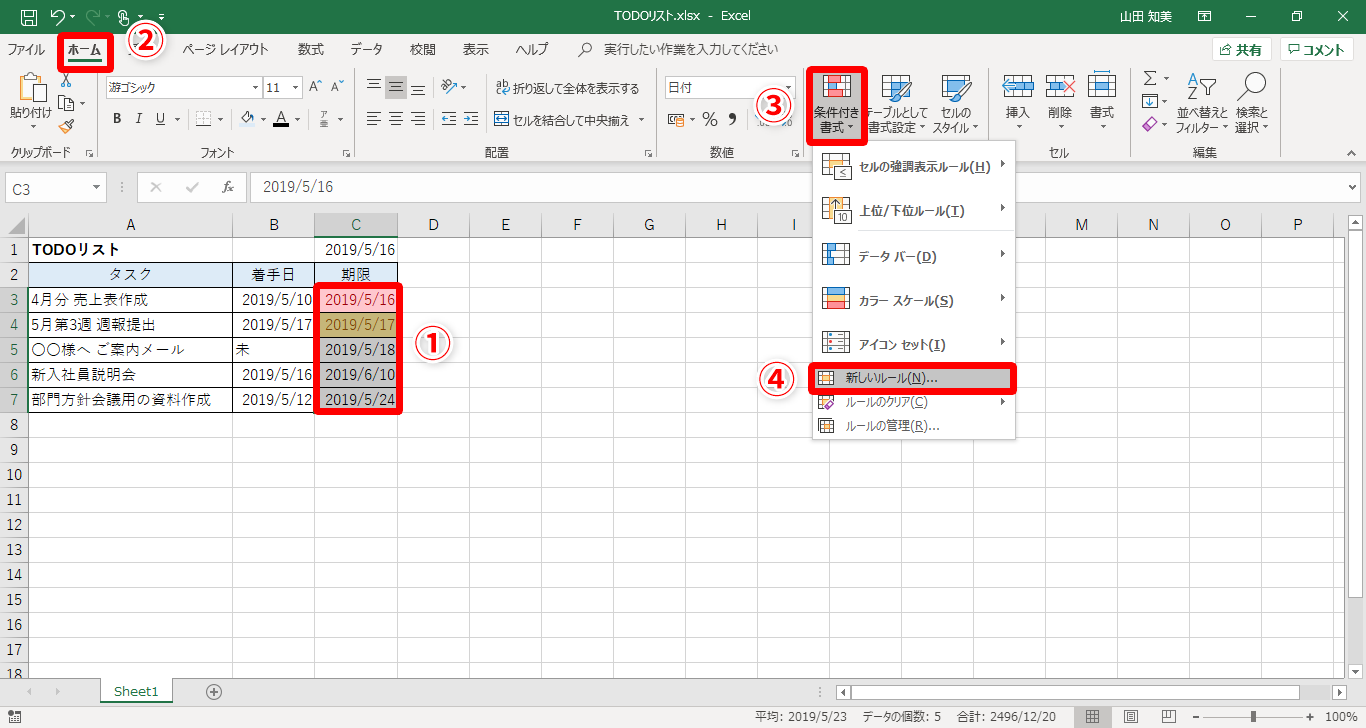Decrease the cell indent

click(x=449, y=120)
